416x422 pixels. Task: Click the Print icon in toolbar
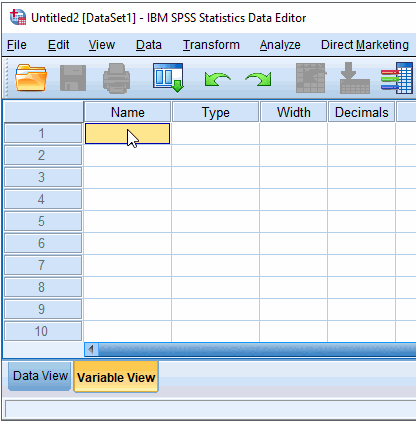tap(116, 78)
